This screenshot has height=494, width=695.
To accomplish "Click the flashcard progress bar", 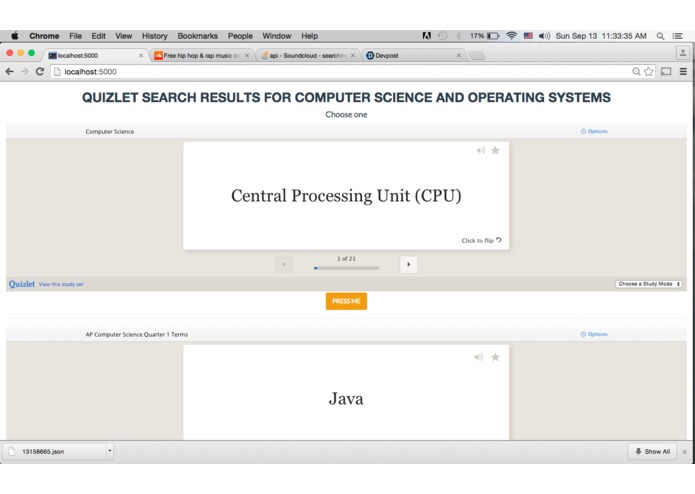I will pos(346,268).
